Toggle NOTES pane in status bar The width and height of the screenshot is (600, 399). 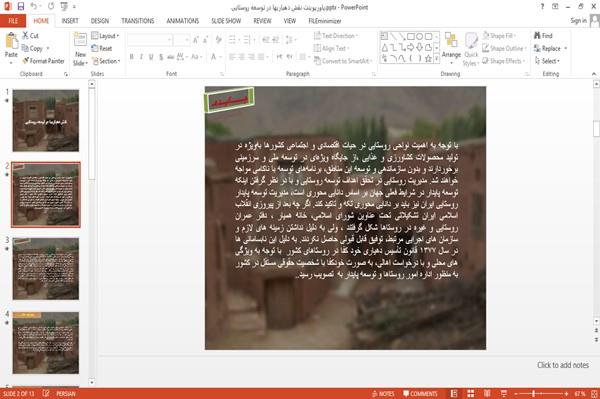point(383,394)
